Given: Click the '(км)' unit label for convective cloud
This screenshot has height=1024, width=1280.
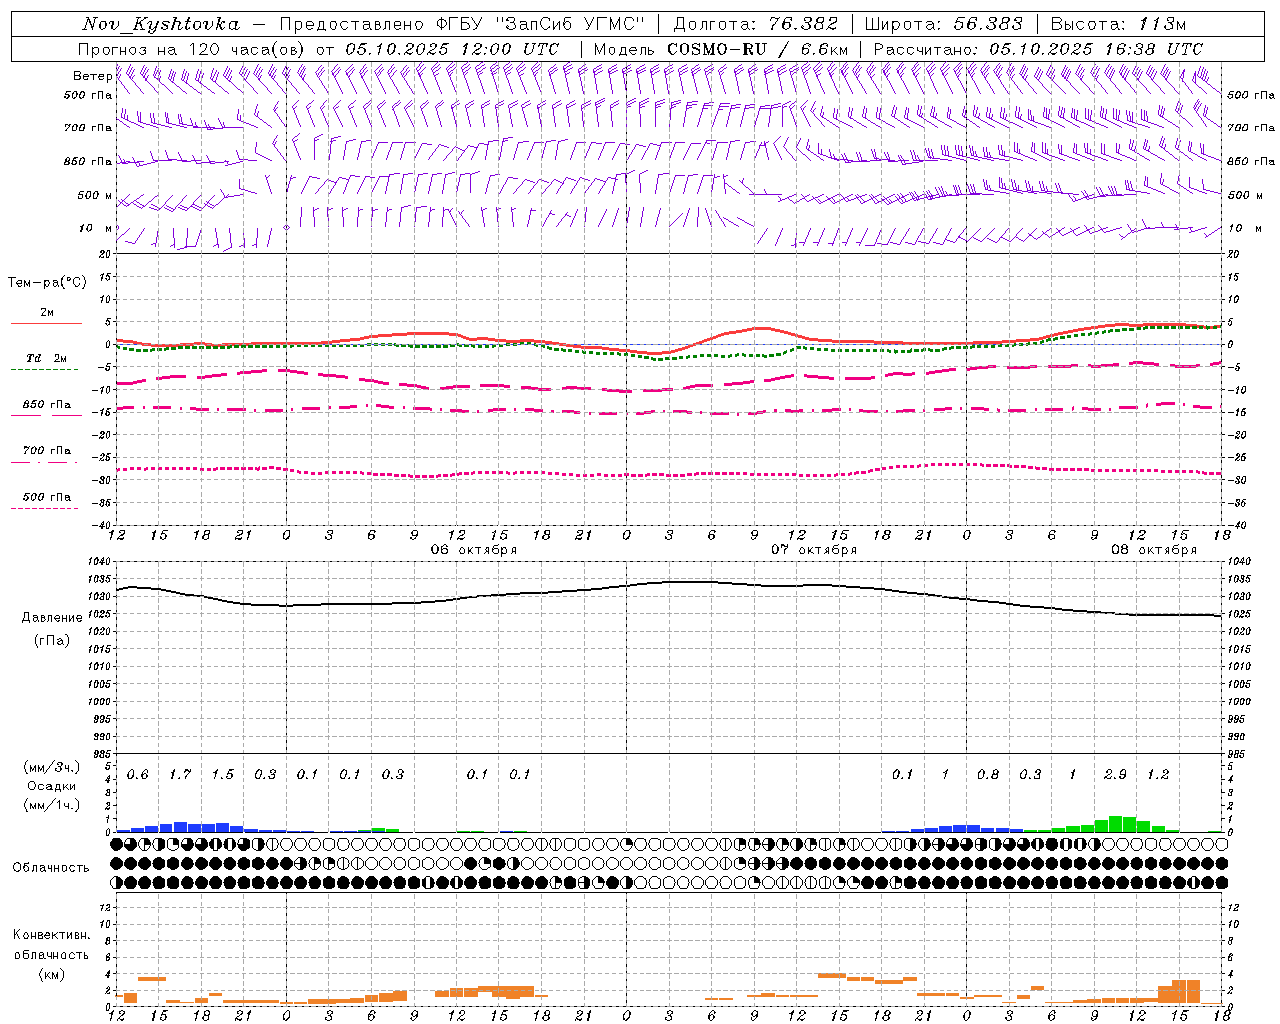Looking at the screenshot, I should (52, 974).
